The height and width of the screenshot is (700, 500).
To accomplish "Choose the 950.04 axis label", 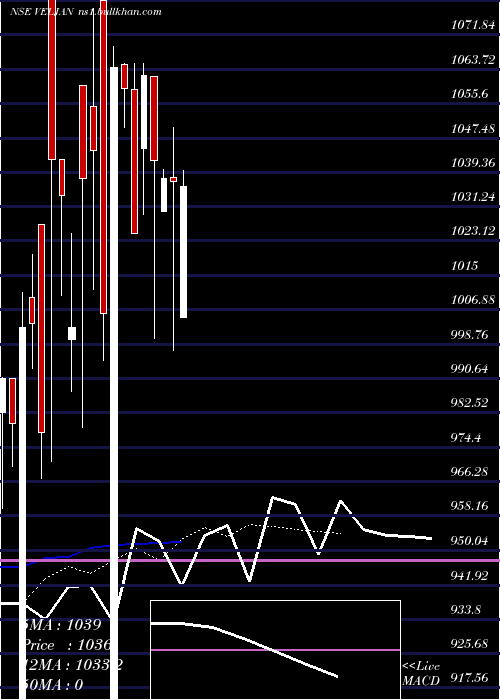I will [x=470, y=541].
